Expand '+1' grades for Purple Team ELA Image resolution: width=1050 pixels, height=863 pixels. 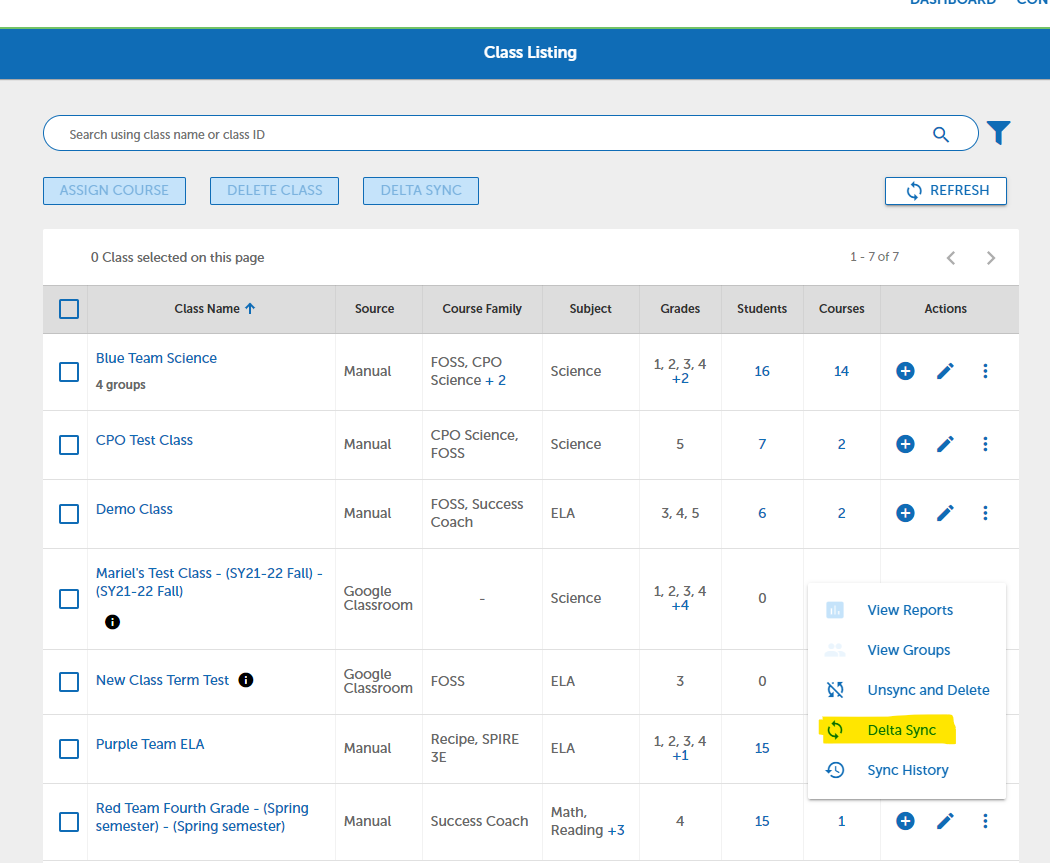[x=680, y=756]
